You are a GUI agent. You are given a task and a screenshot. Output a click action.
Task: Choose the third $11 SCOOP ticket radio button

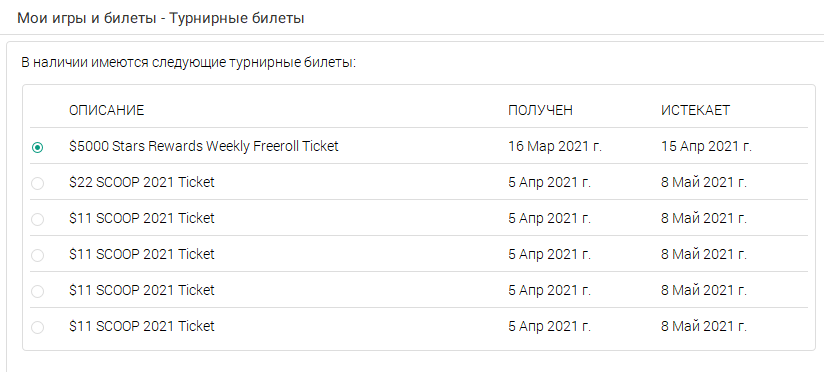(37, 291)
